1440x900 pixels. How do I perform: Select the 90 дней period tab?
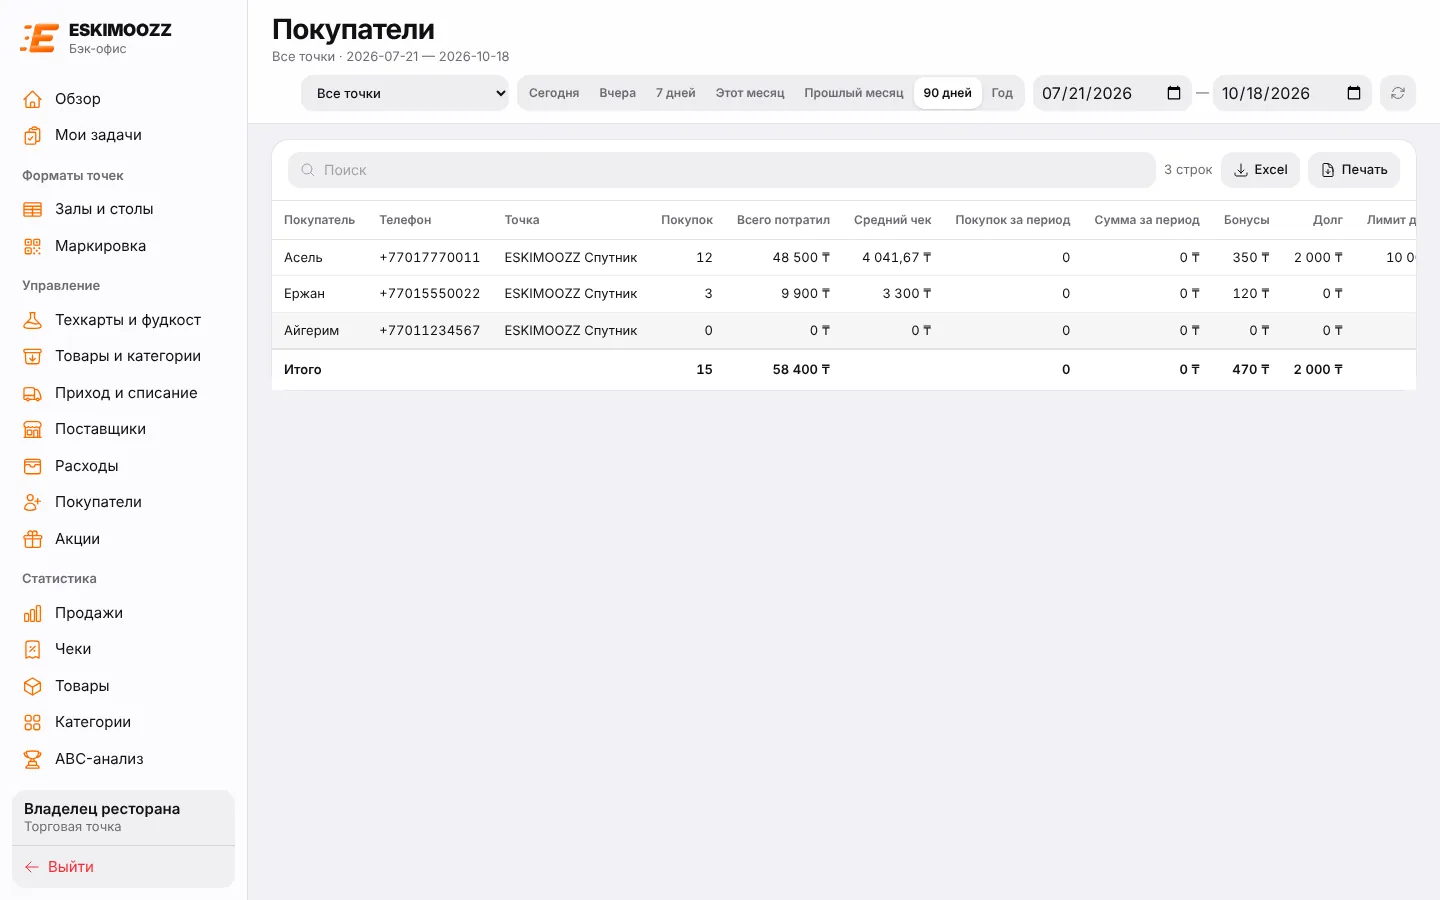[x=948, y=93]
